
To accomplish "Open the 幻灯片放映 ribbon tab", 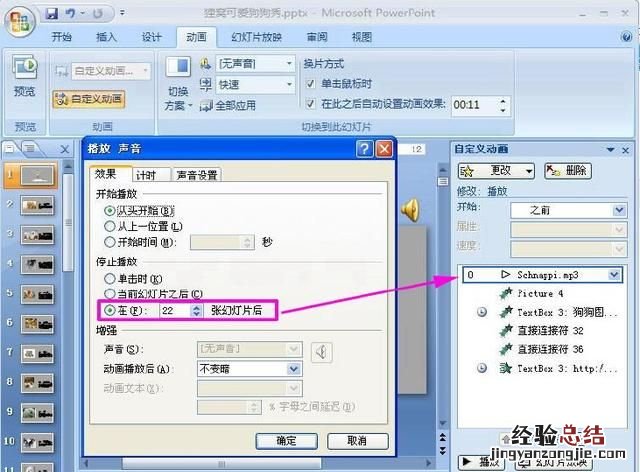I will pos(256,37).
